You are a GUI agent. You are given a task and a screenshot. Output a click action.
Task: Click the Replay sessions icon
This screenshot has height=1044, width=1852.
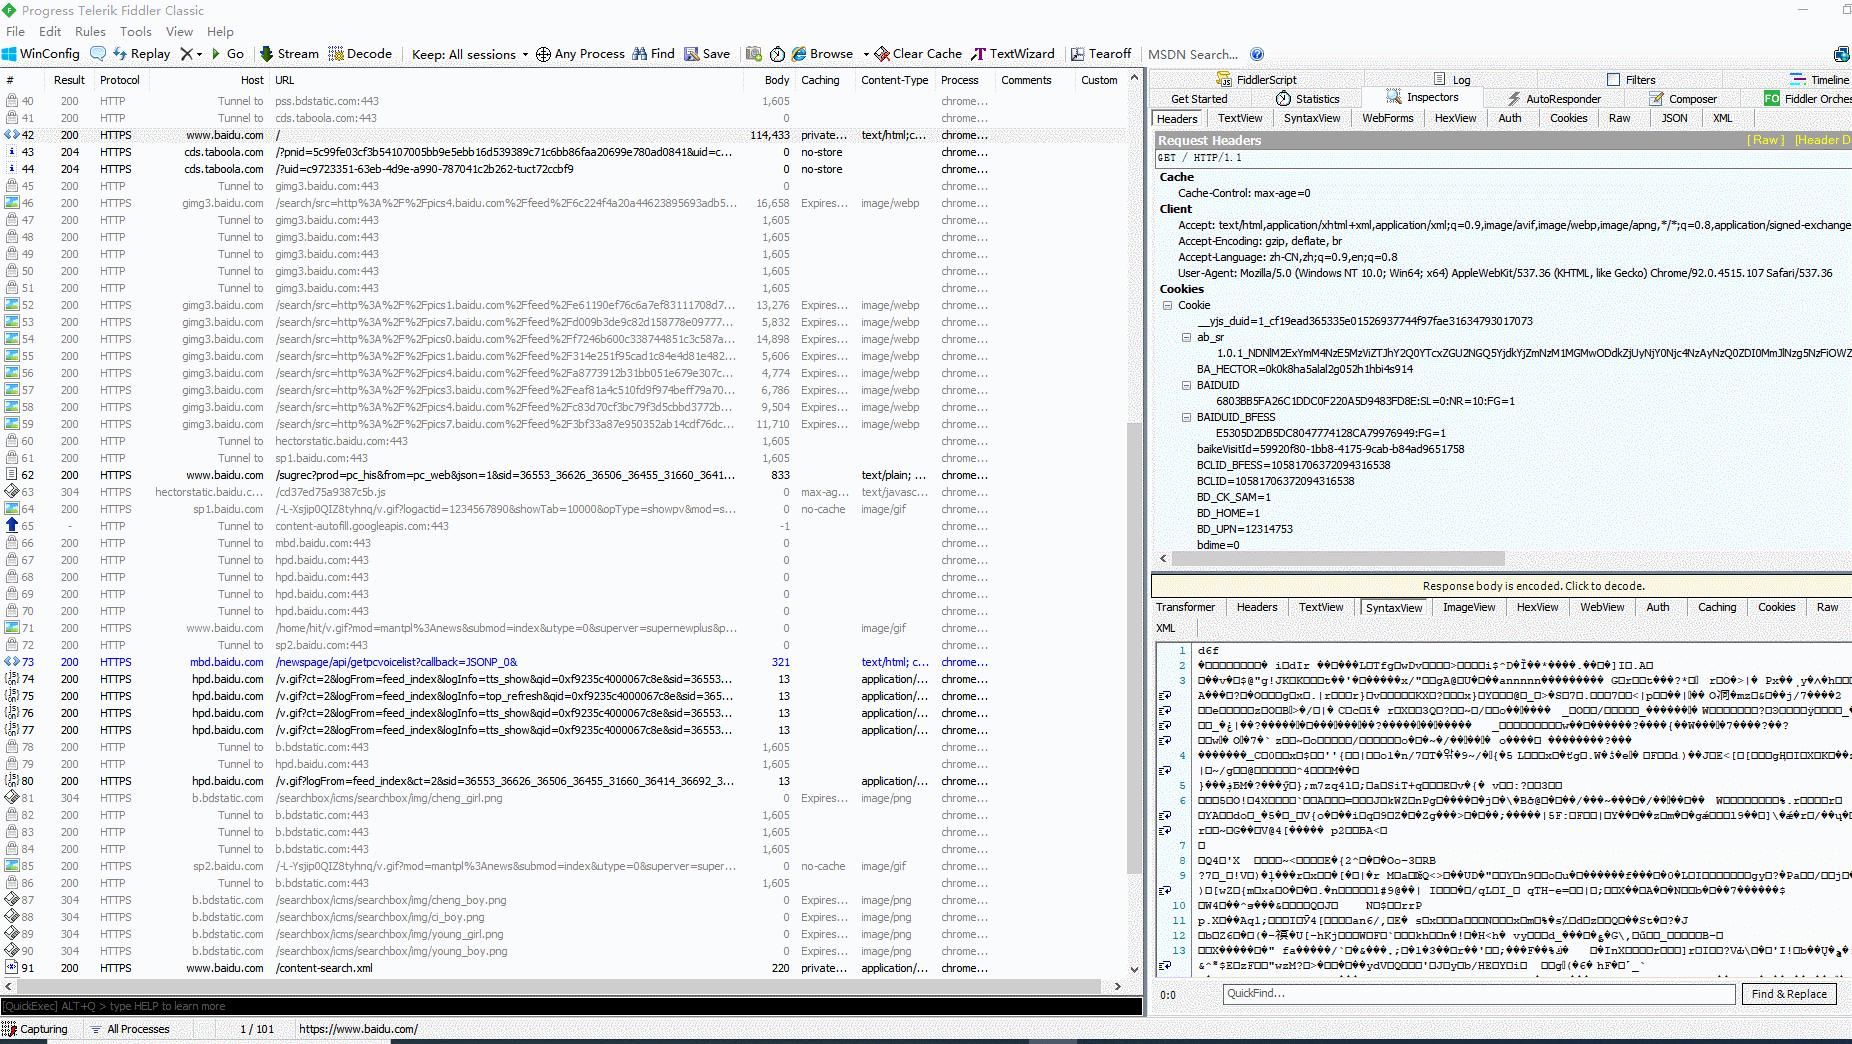(121, 54)
